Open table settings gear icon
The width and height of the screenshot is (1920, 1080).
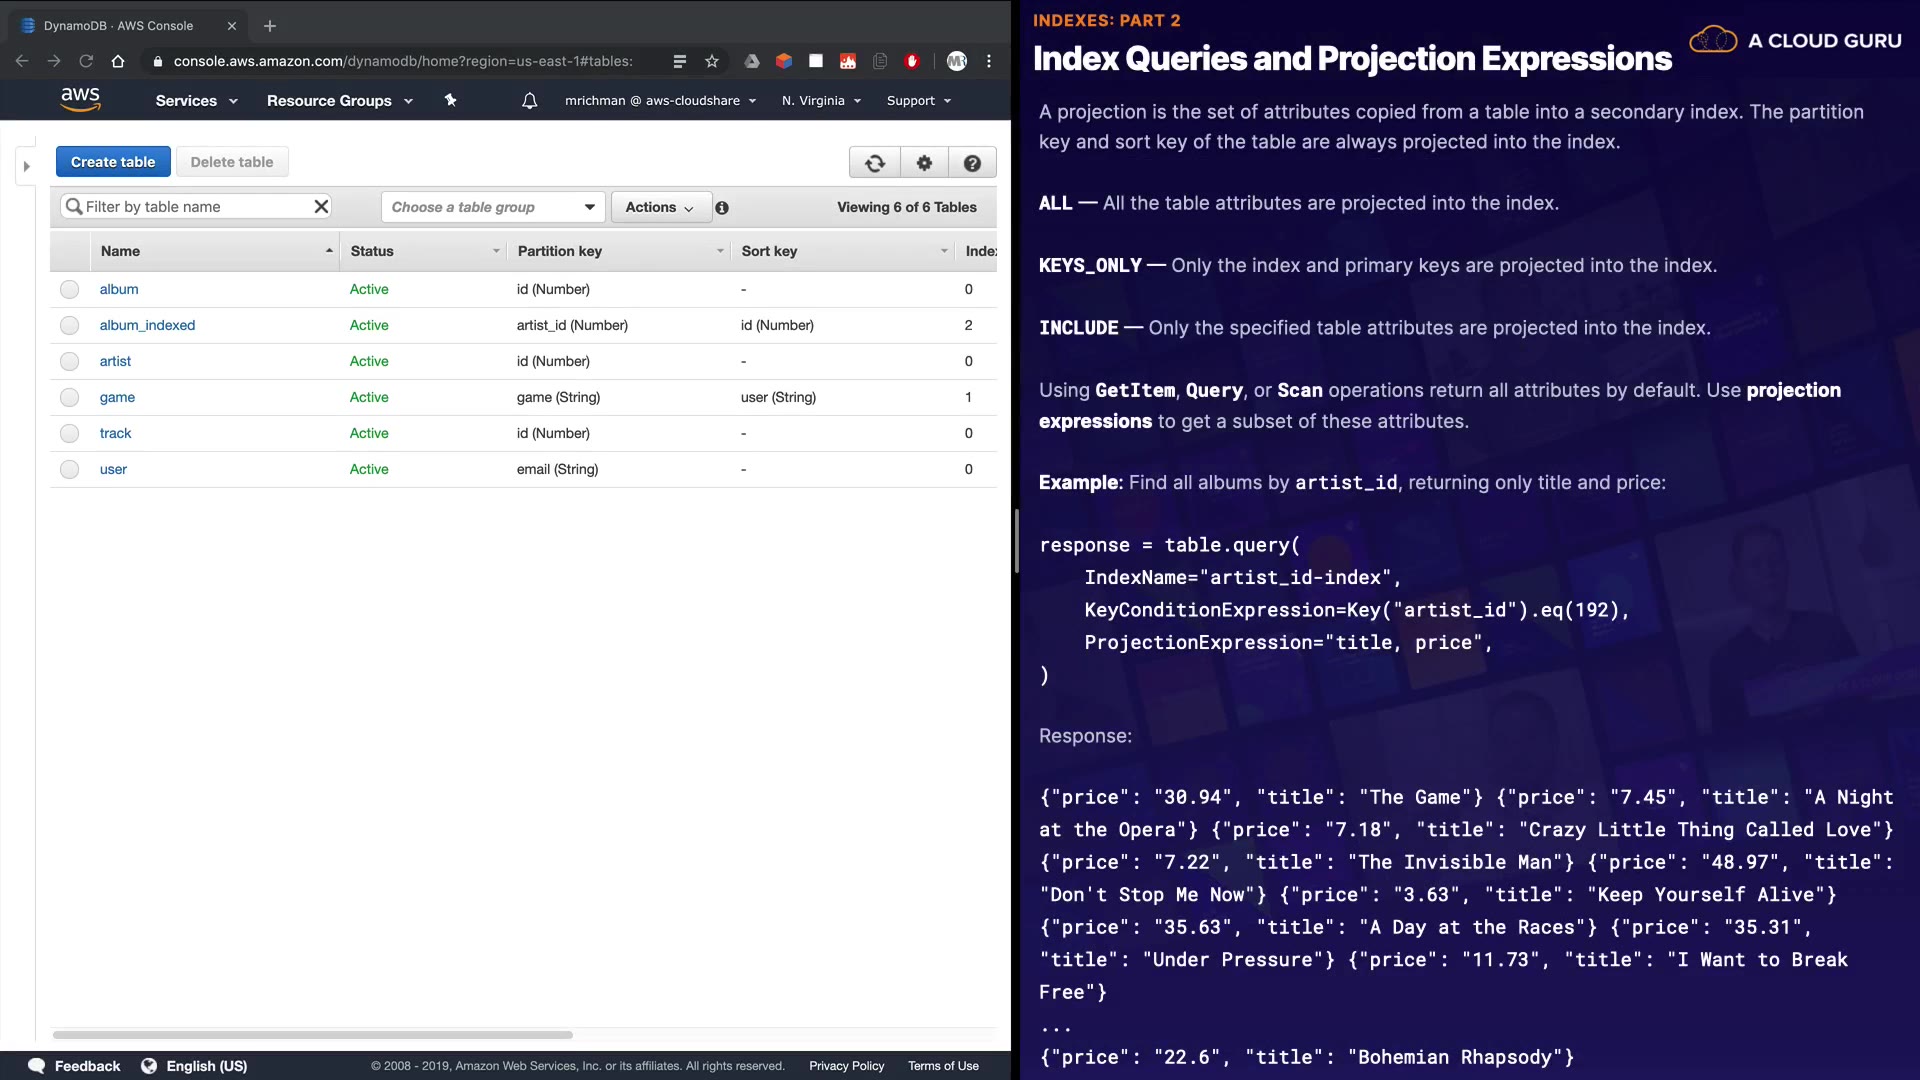click(924, 163)
